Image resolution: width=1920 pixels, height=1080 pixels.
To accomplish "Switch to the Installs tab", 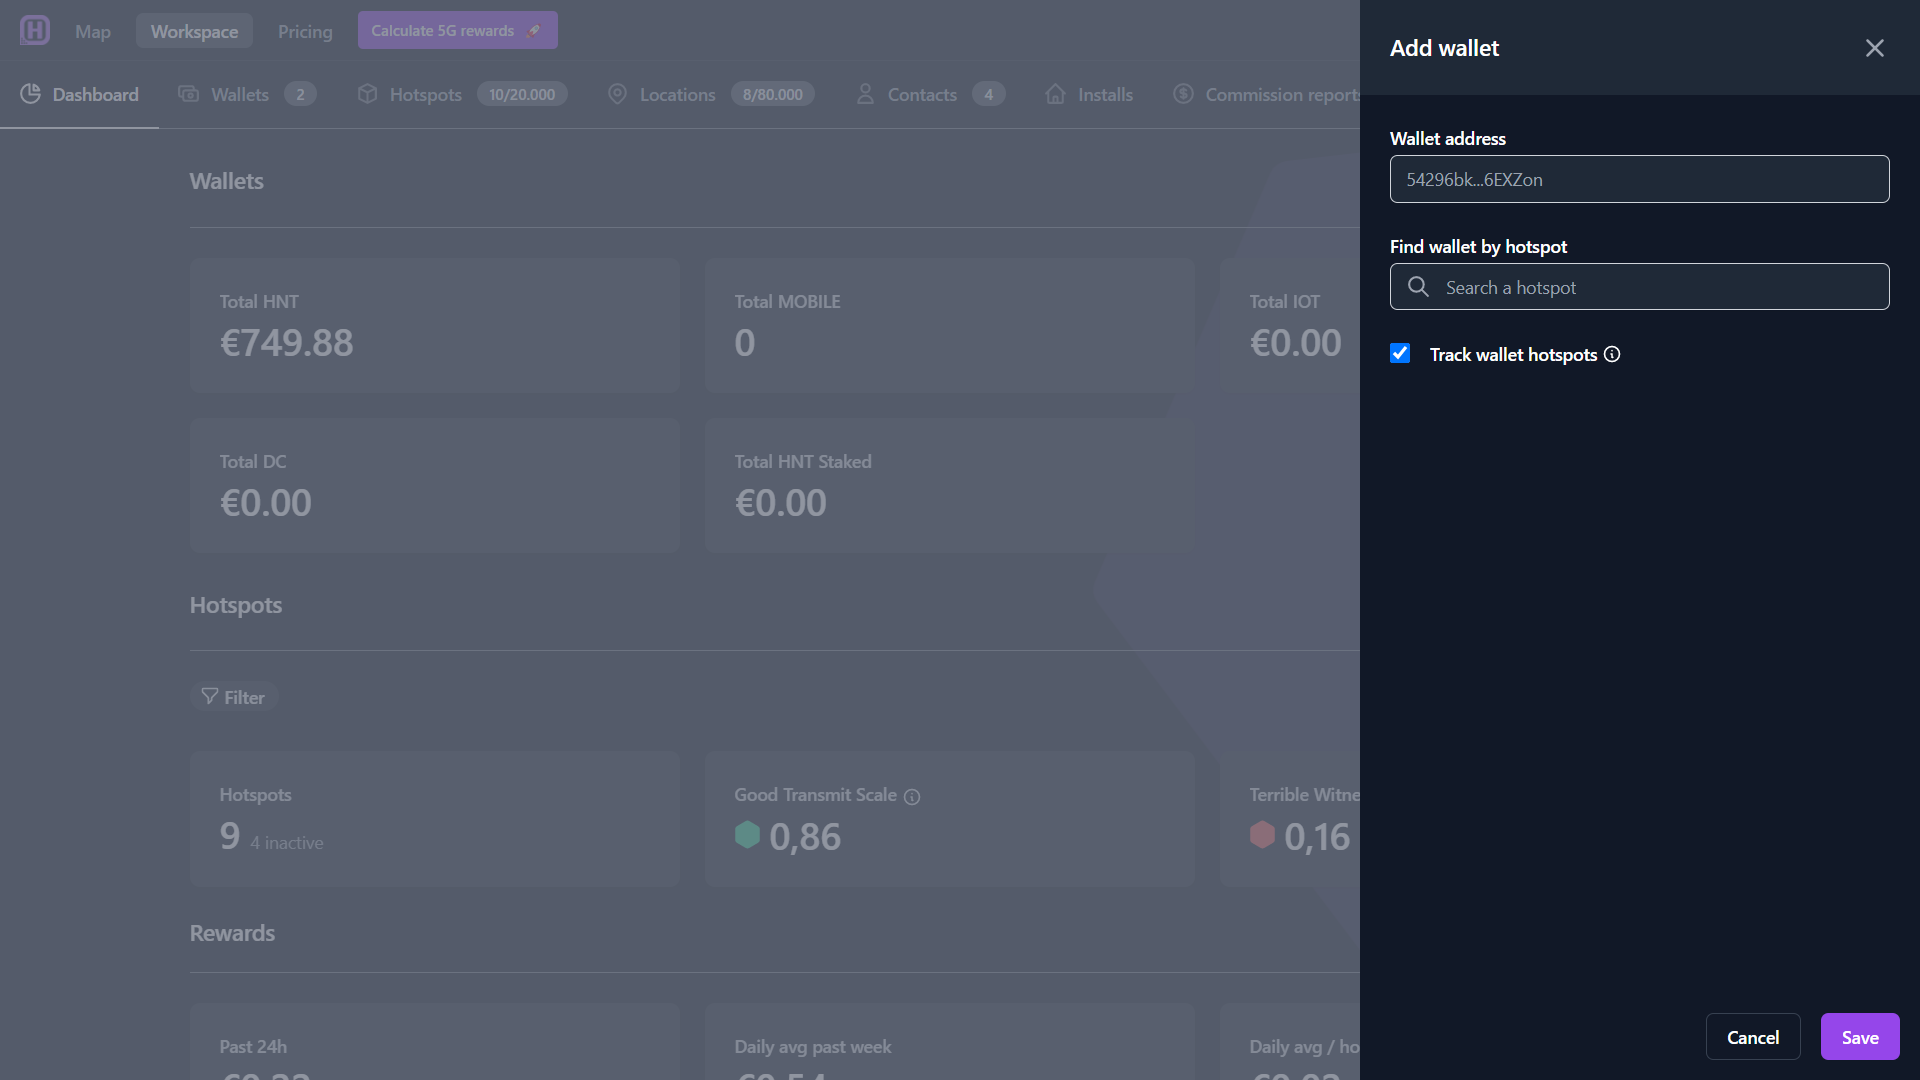I will 1089,94.
